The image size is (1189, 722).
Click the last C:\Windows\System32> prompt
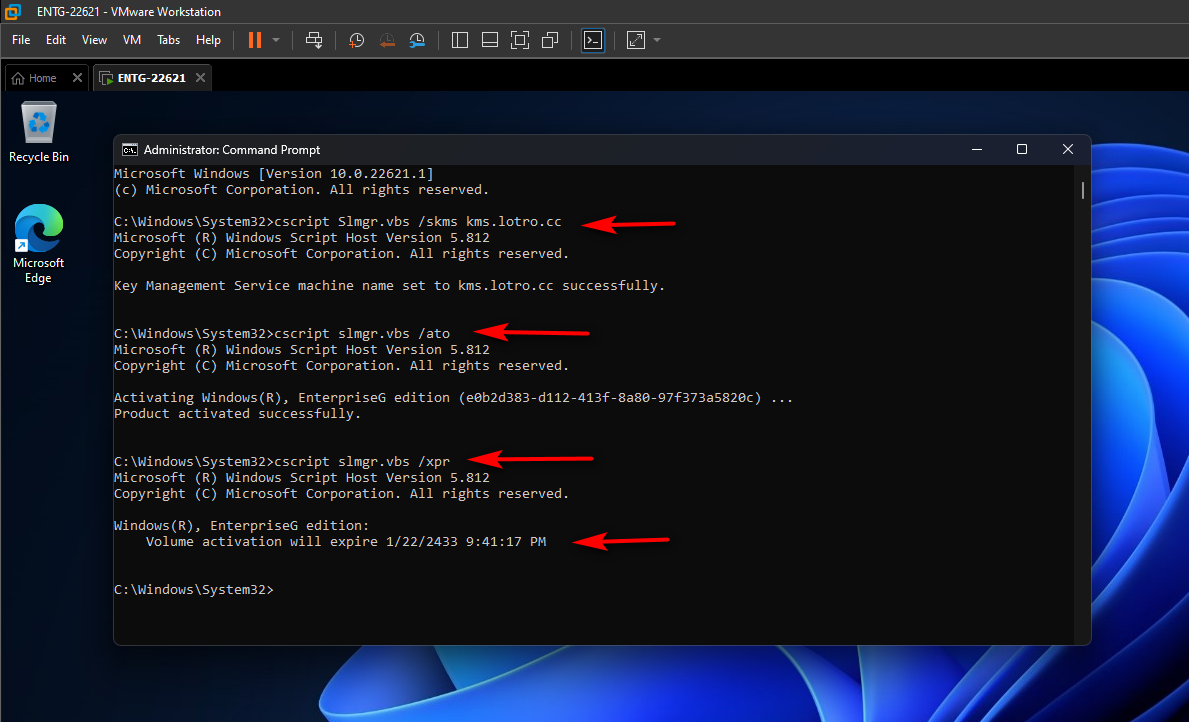[193, 589]
